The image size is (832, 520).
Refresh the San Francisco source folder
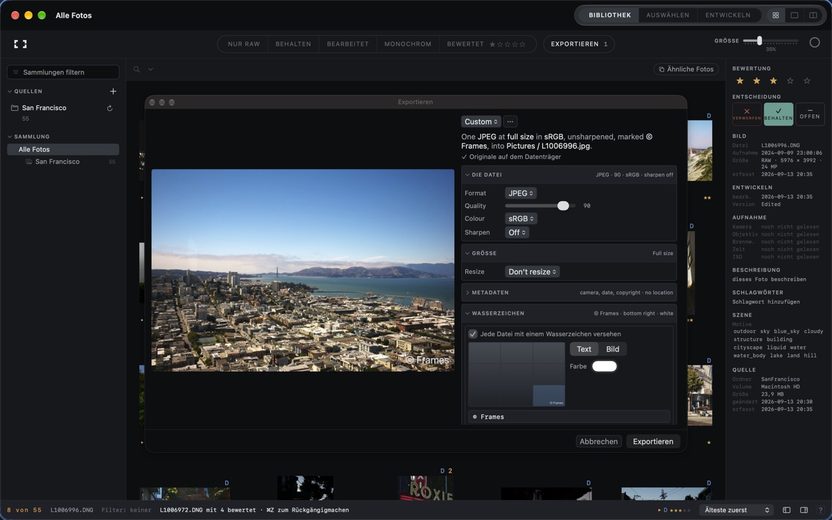pos(110,108)
